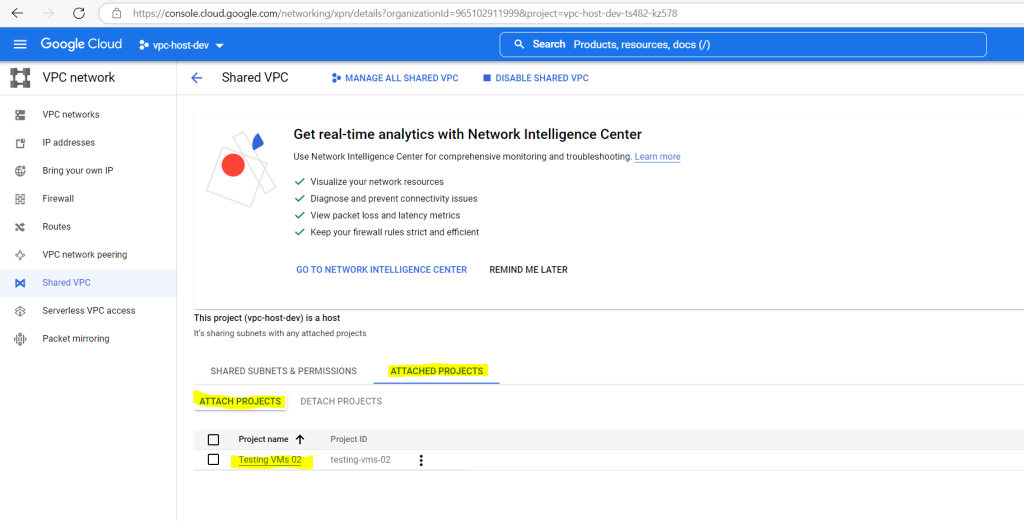
Task: Open the vpc-host-dev project selector dropdown
Action: 181,45
